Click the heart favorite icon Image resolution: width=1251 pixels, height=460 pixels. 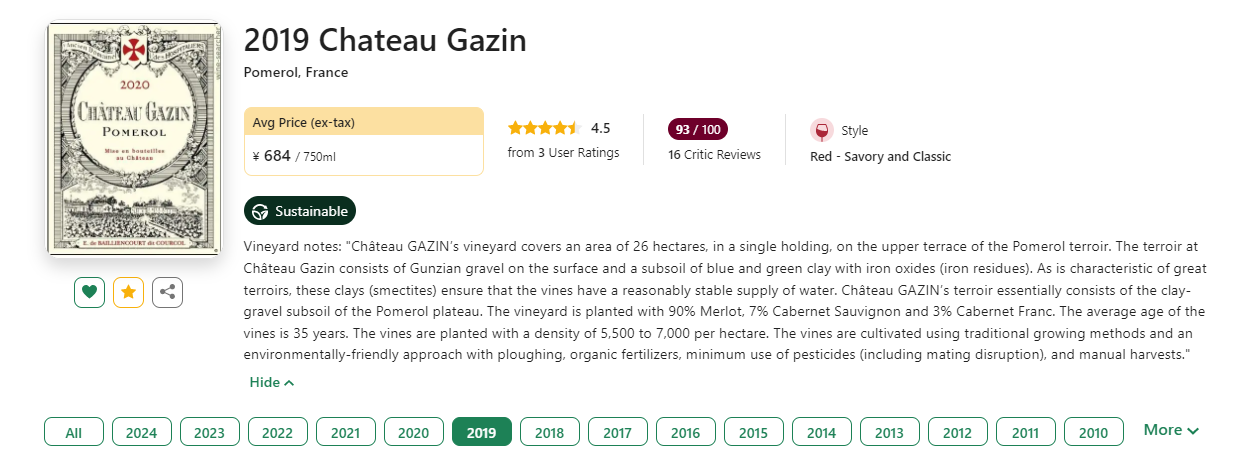tap(89, 292)
